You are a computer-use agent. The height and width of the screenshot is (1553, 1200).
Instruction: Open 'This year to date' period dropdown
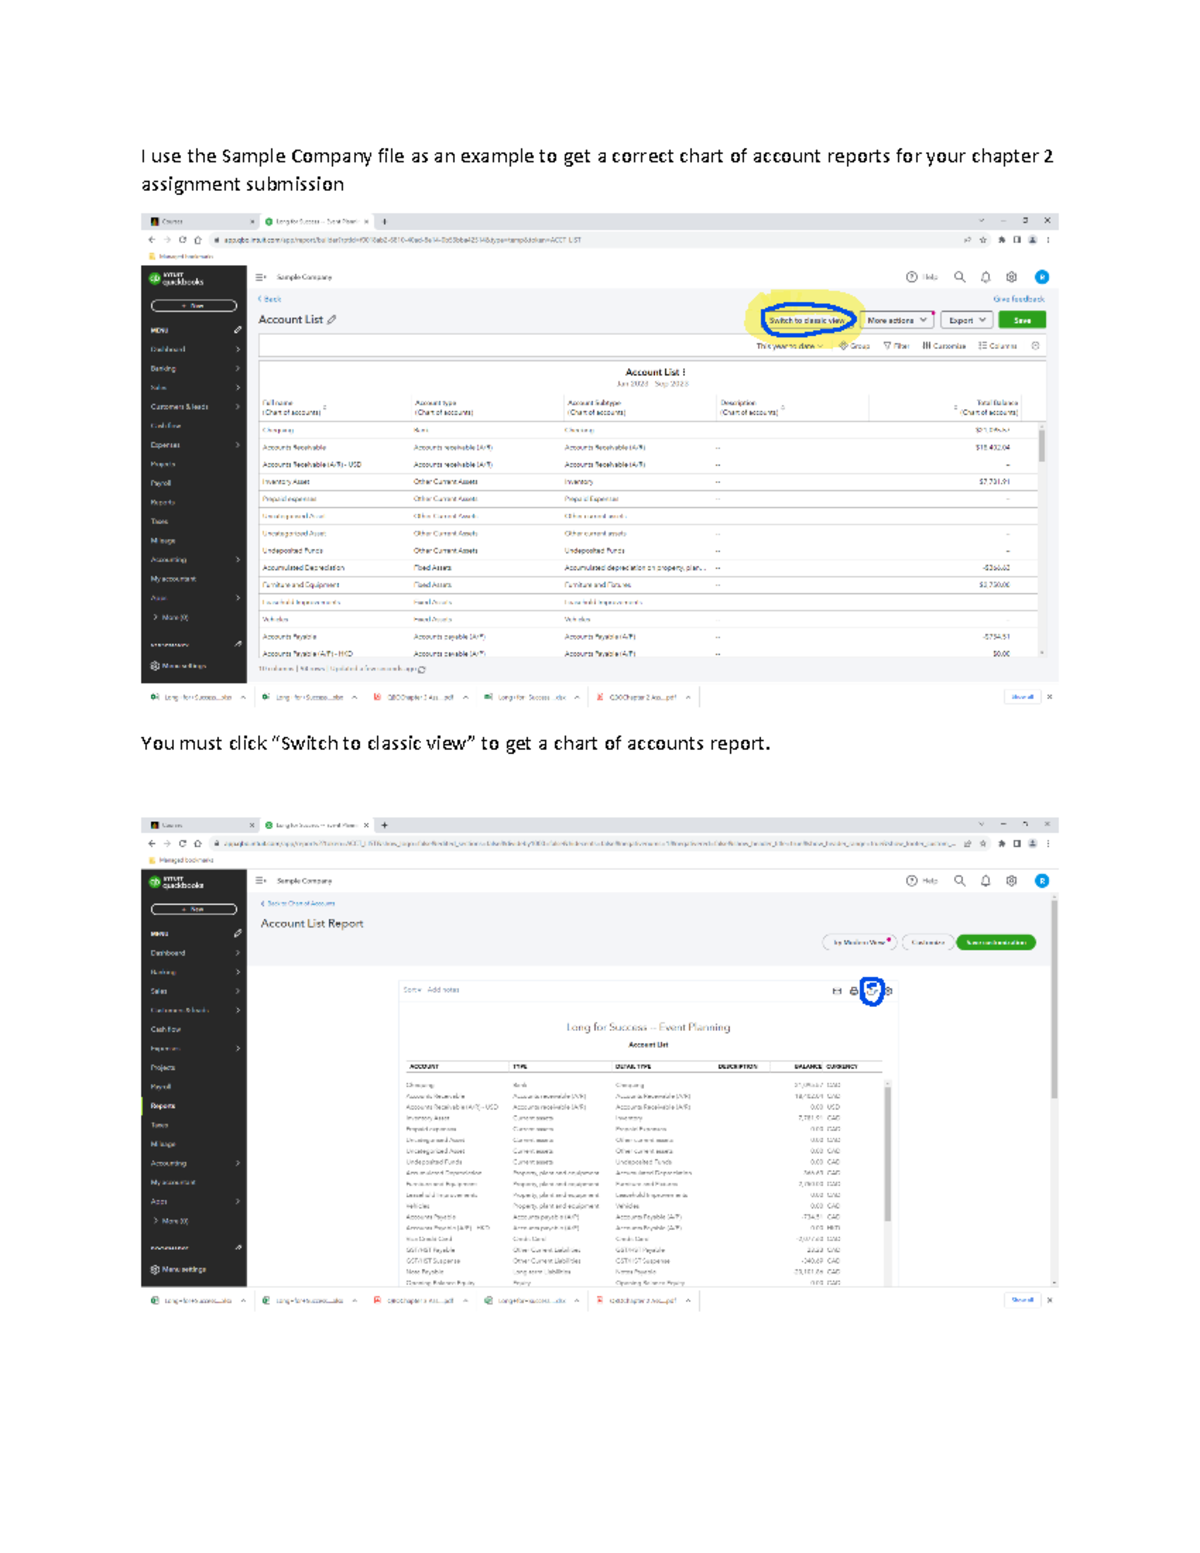789,346
